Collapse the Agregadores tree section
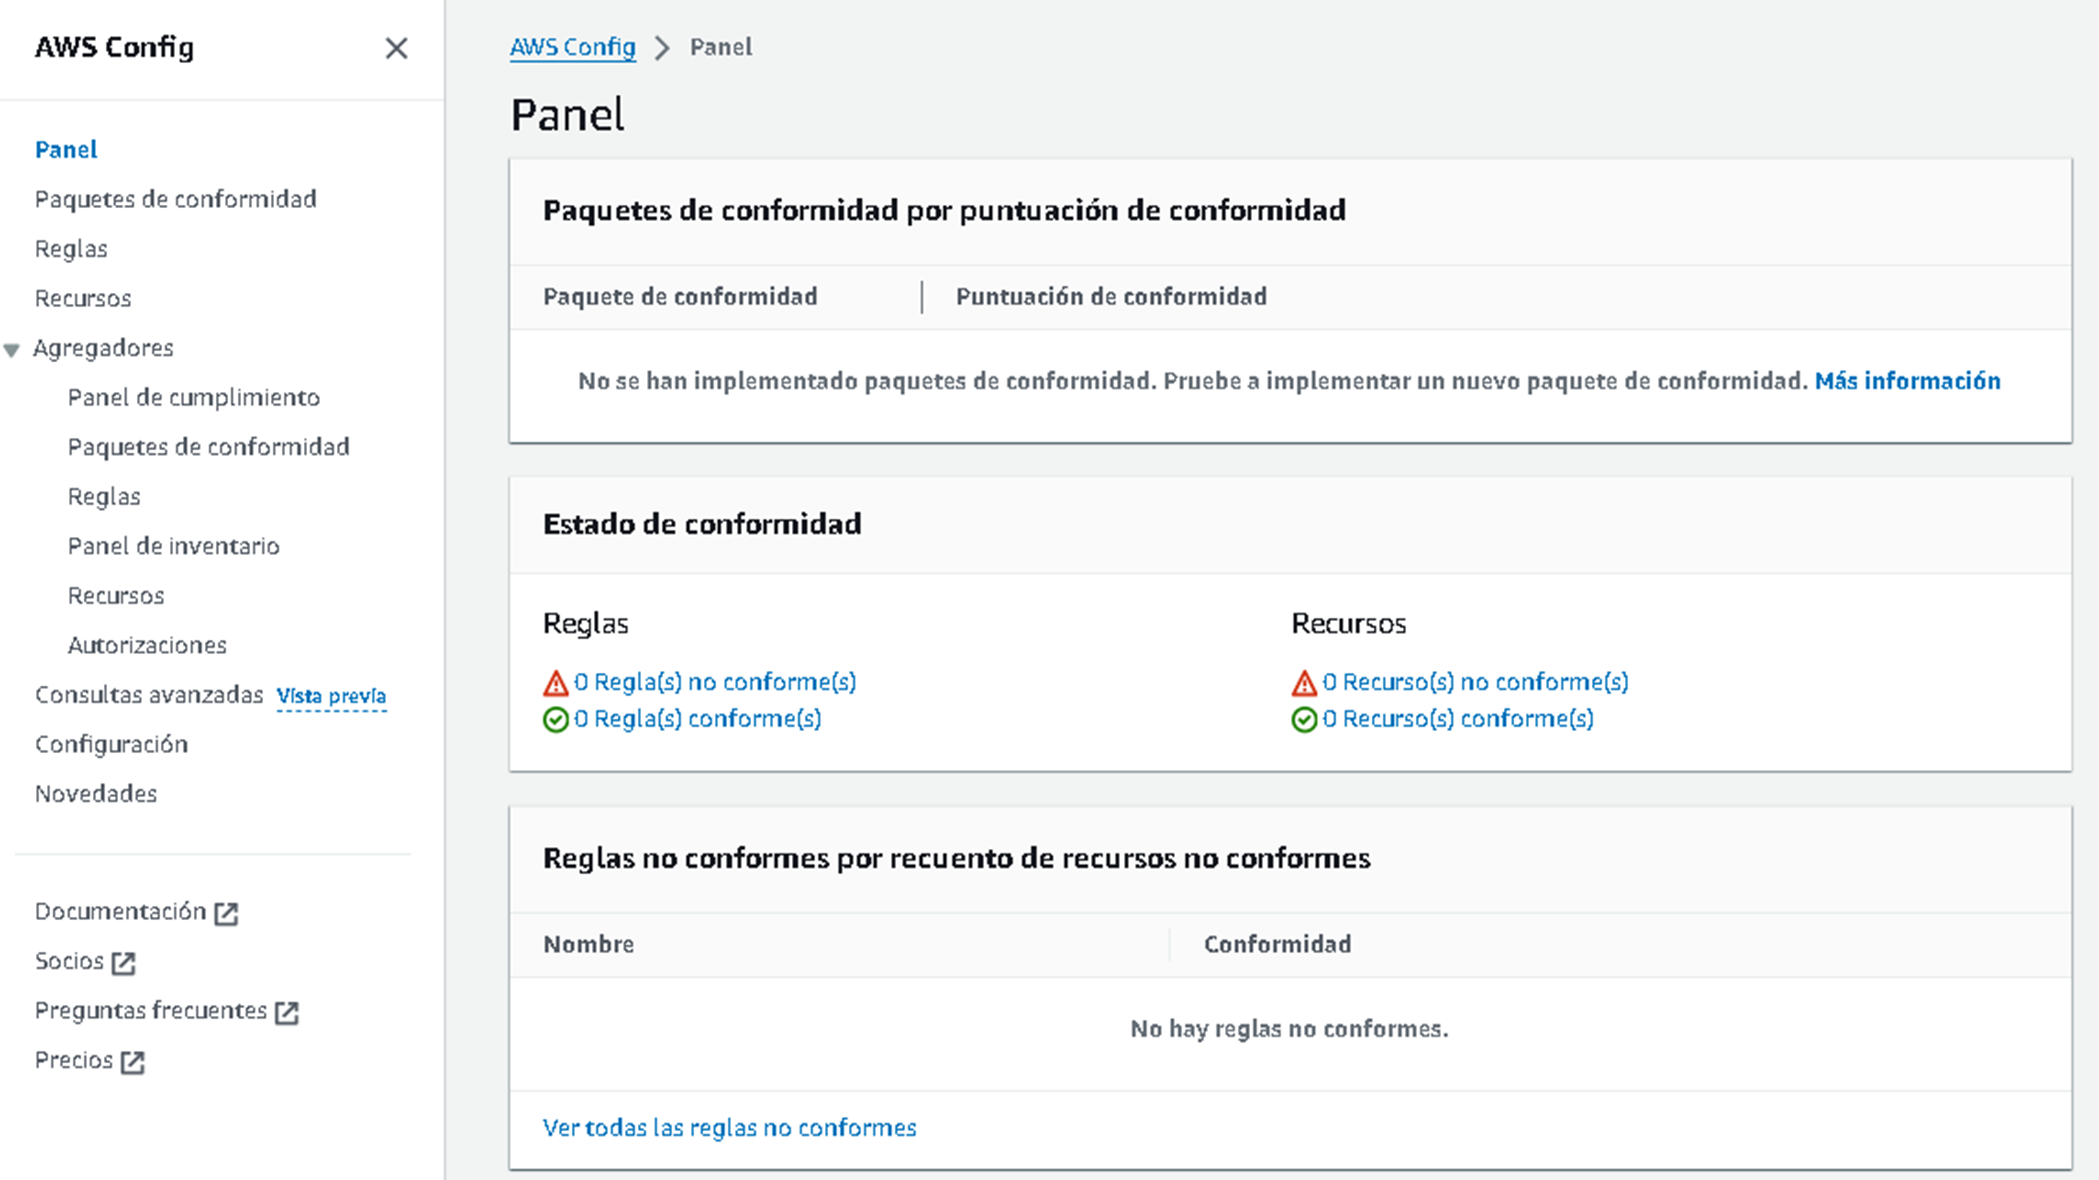The width and height of the screenshot is (2099, 1180). coord(12,349)
